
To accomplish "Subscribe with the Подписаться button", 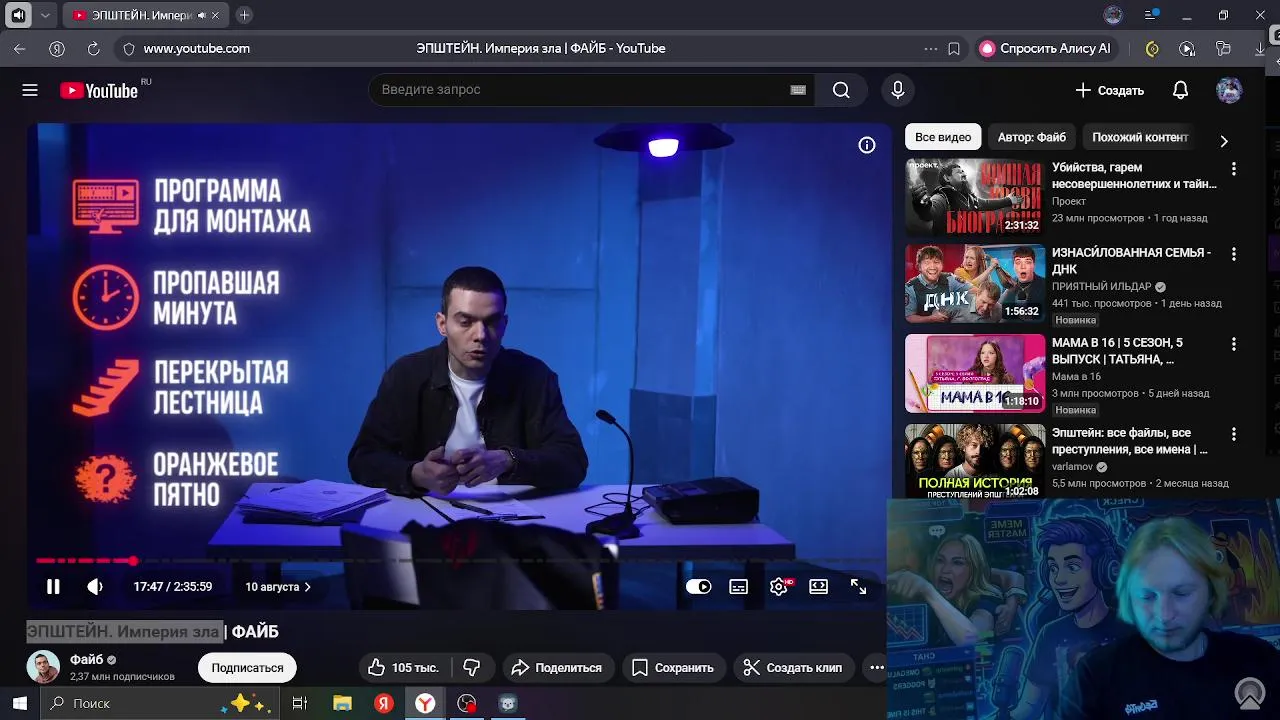I will click(x=247, y=667).
